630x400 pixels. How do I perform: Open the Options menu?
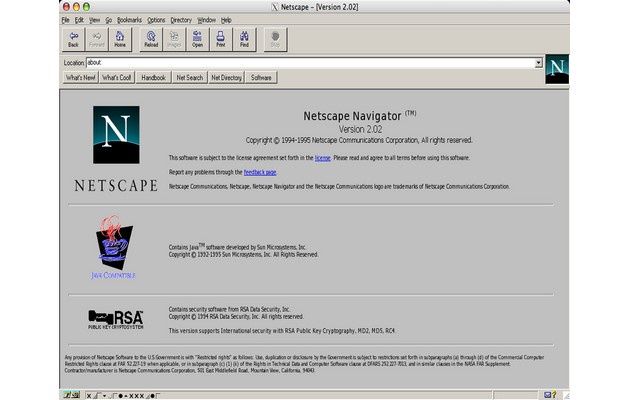tap(156, 20)
